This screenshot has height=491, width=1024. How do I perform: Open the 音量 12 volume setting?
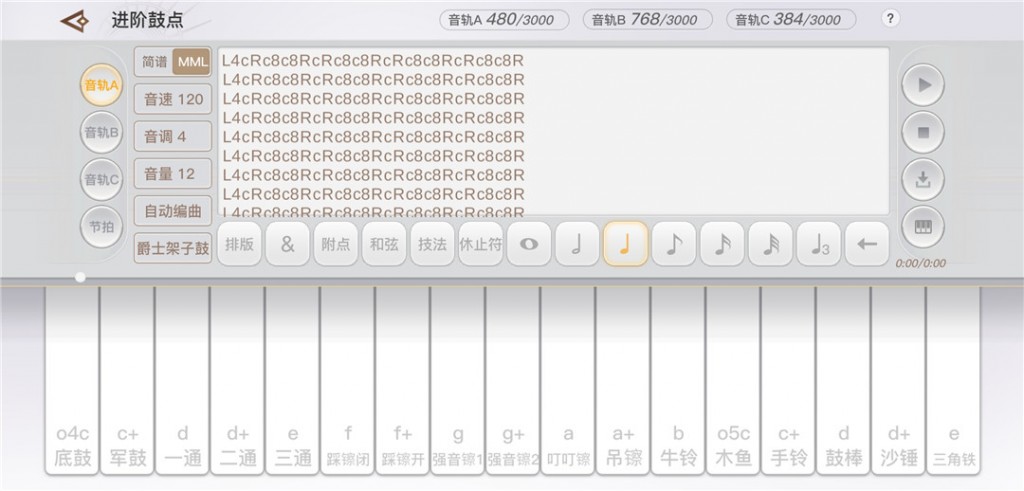coord(173,174)
